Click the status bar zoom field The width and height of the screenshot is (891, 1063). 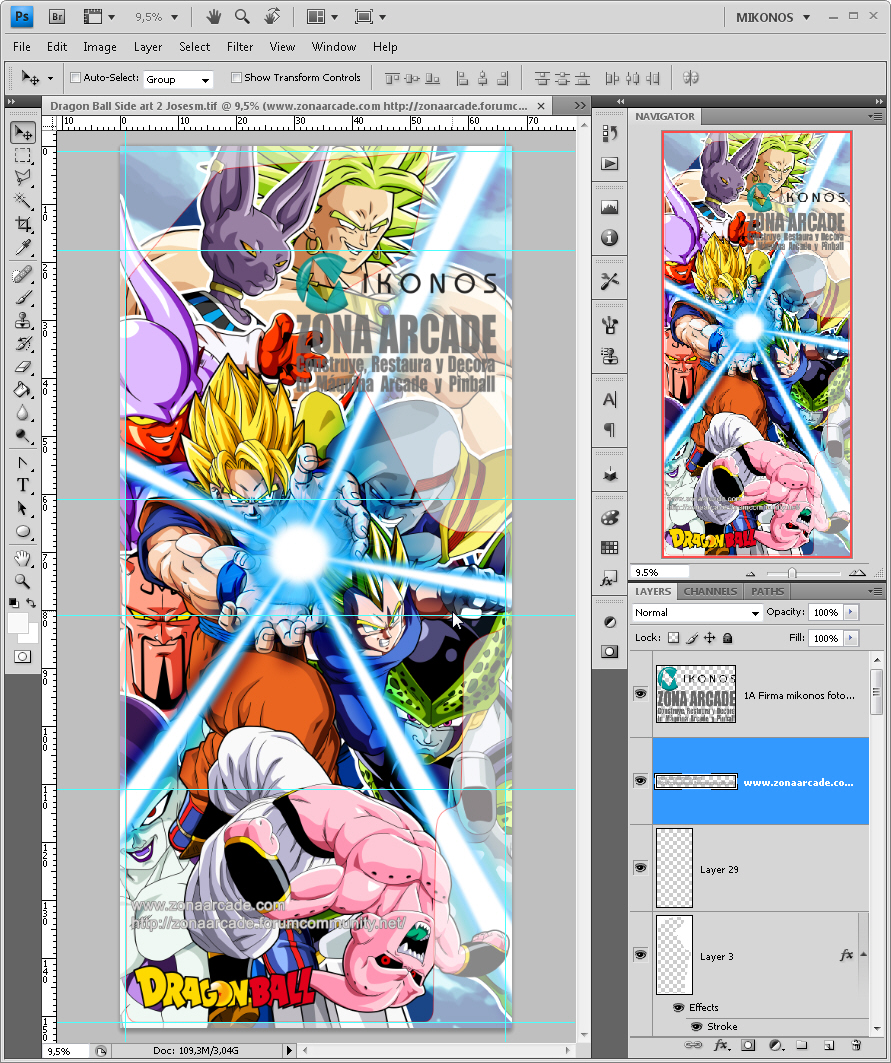point(66,1051)
